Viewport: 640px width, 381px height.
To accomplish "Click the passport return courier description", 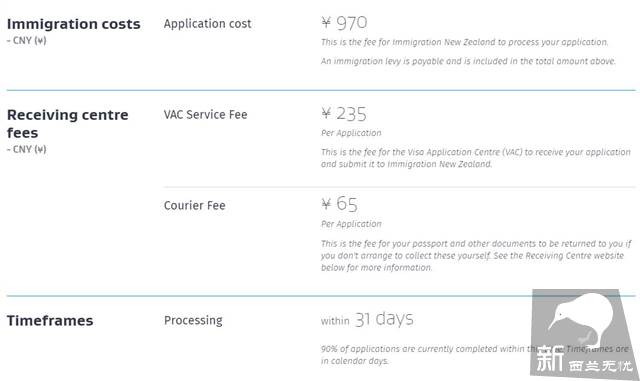I will (x=476, y=256).
